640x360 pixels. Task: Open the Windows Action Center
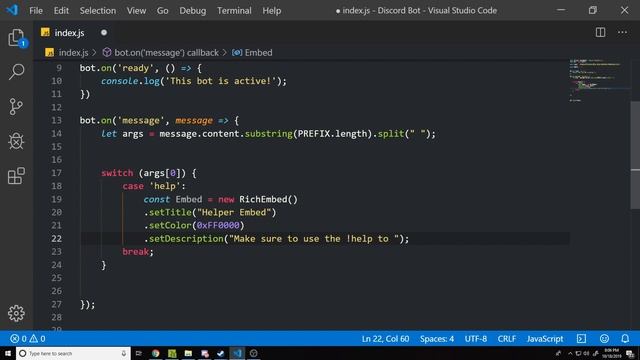click(630, 353)
